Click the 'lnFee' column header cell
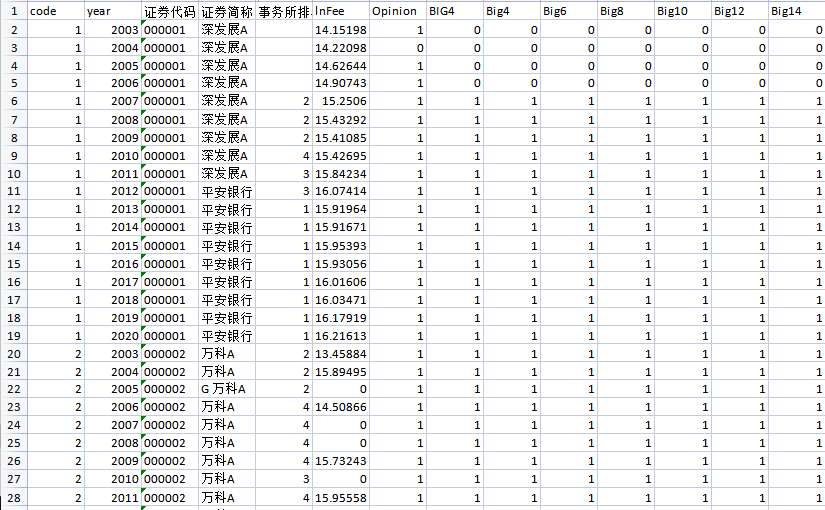This screenshot has width=825, height=510. click(340, 11)
